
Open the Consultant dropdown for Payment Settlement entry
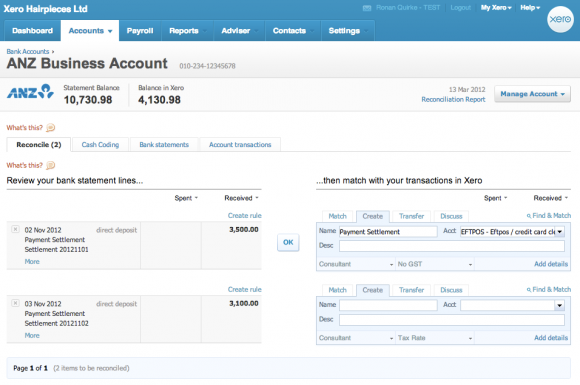coord(356,264)
